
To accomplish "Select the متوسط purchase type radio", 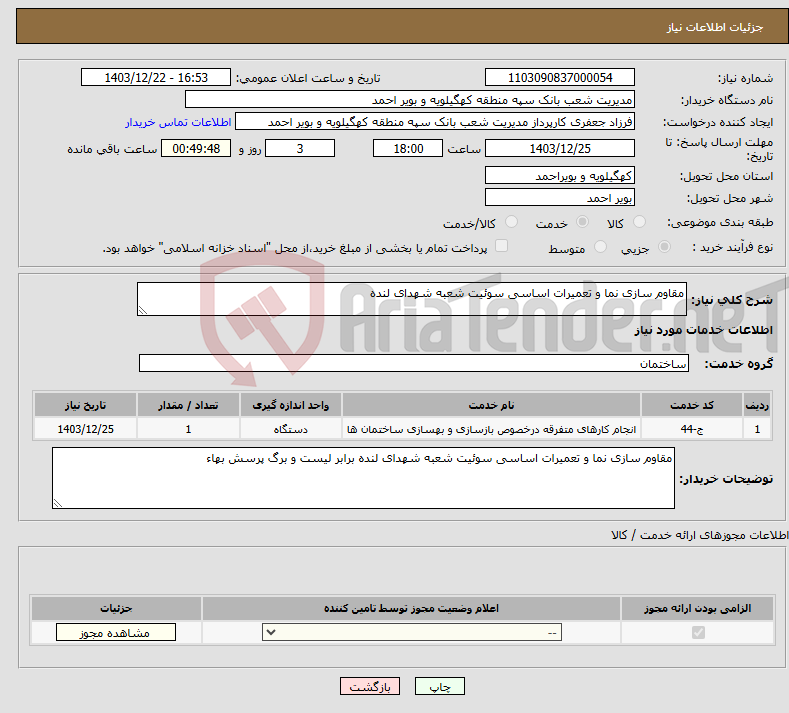I will click(x=600, y=247).
